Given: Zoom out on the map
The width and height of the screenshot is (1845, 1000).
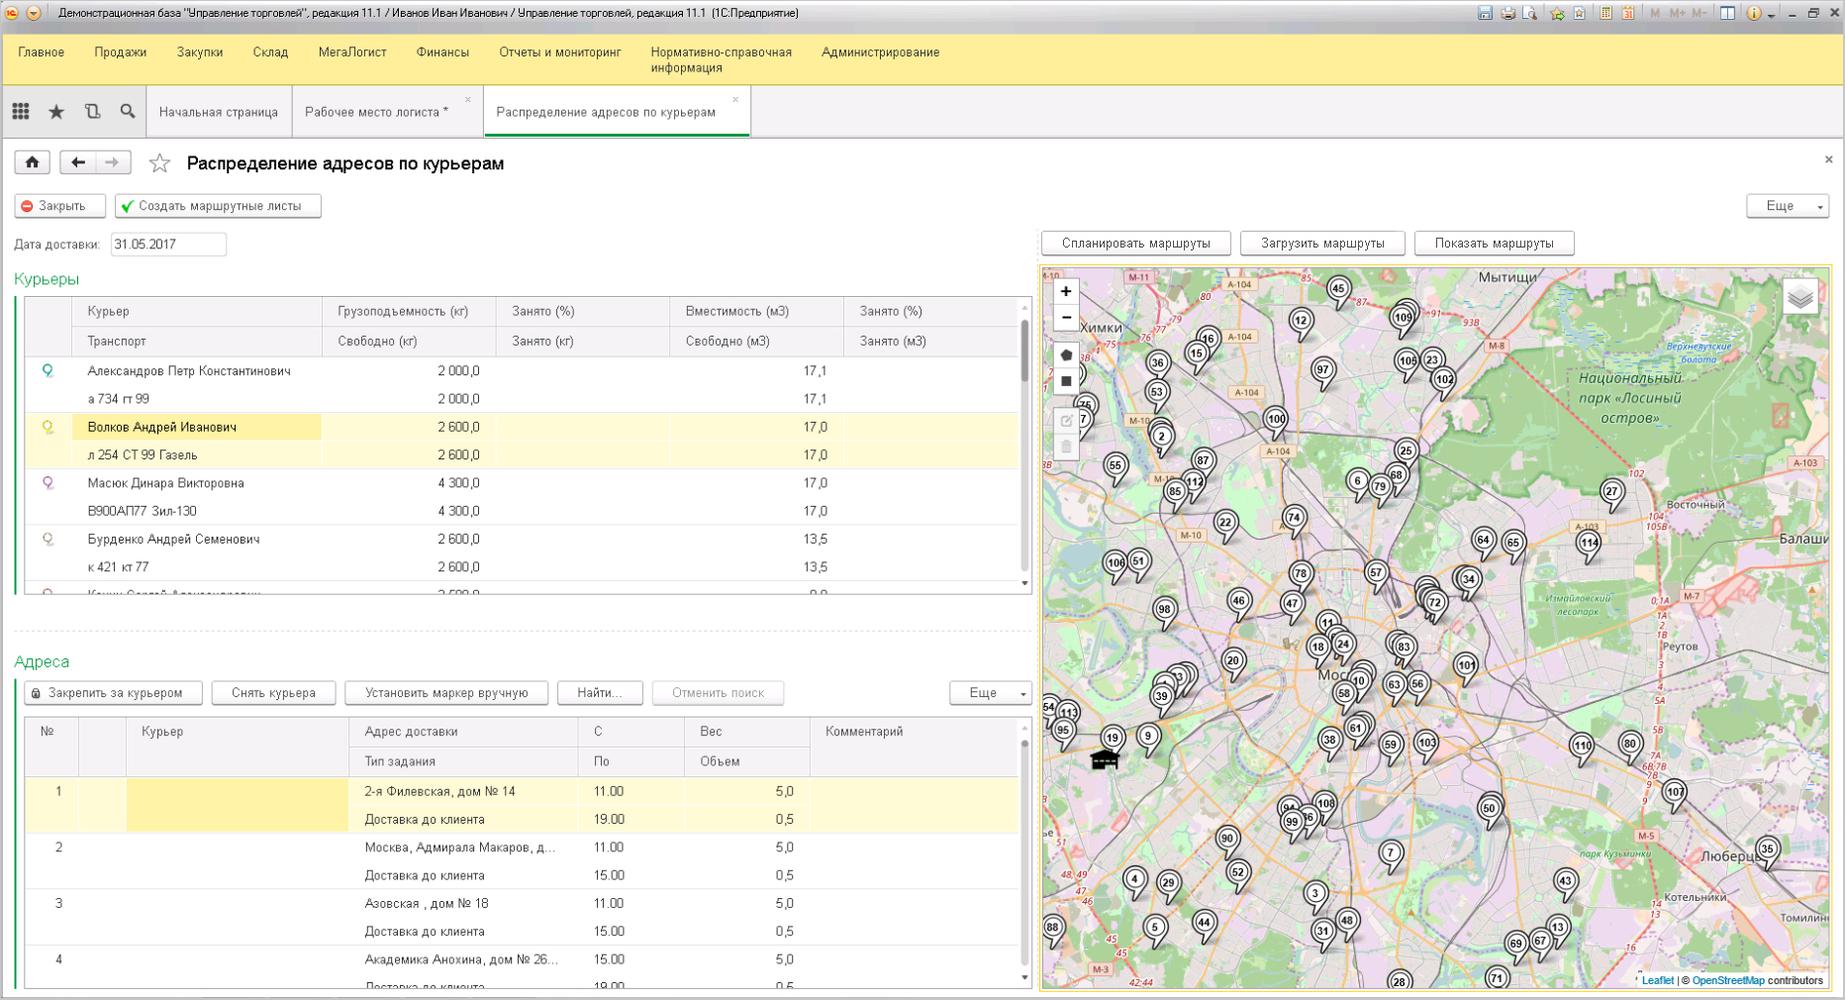Looking at the screenshot, I should point(1066,318).
